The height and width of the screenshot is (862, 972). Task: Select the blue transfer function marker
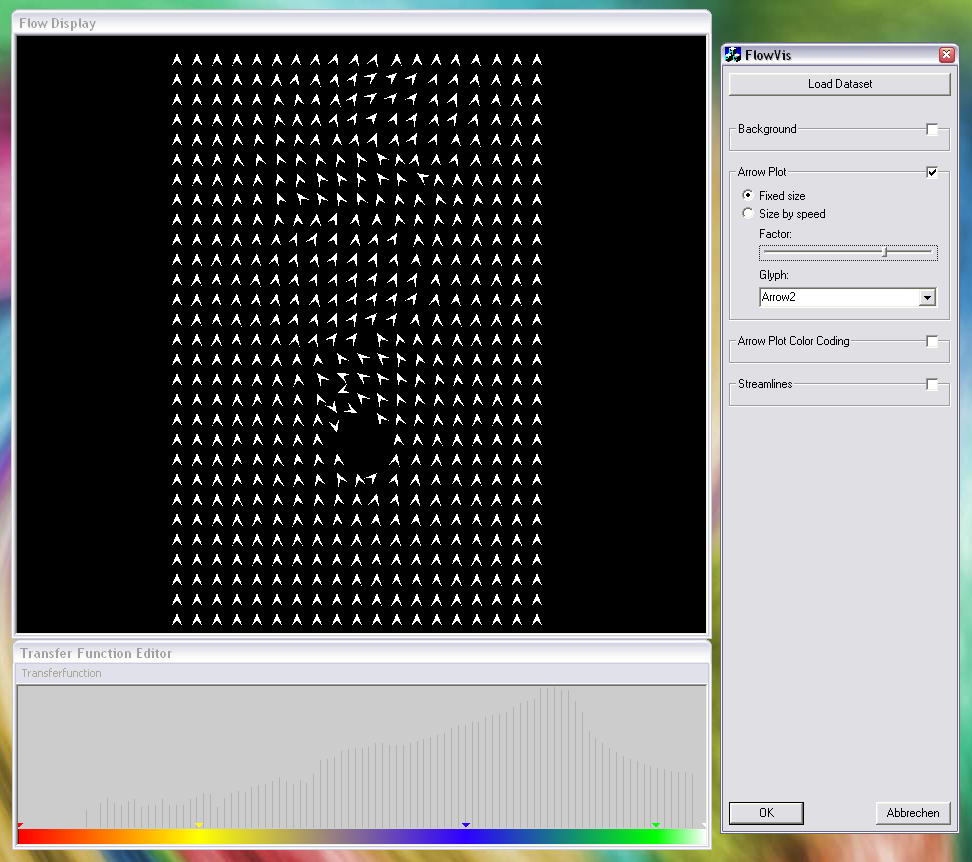click(466, 825)
